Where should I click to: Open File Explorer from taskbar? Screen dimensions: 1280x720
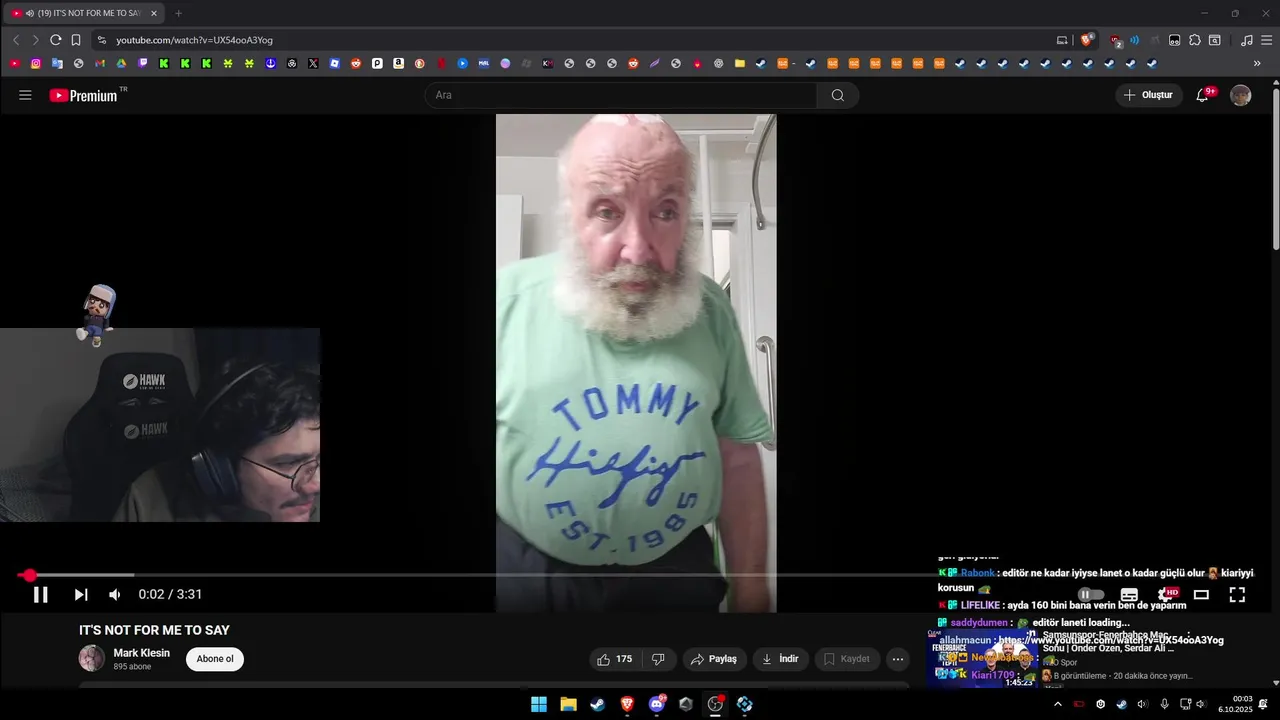pyautogui.click(x=568, y=704)
